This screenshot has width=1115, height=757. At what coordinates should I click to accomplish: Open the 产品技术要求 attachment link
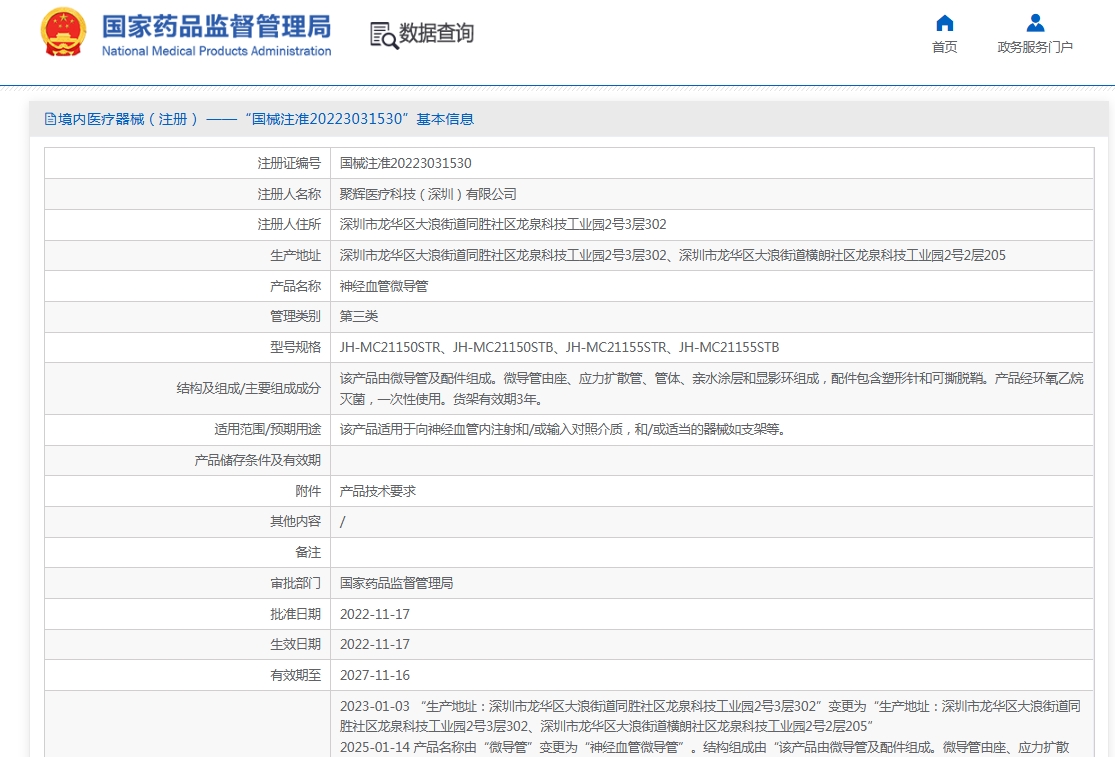(x=378, y=491)
